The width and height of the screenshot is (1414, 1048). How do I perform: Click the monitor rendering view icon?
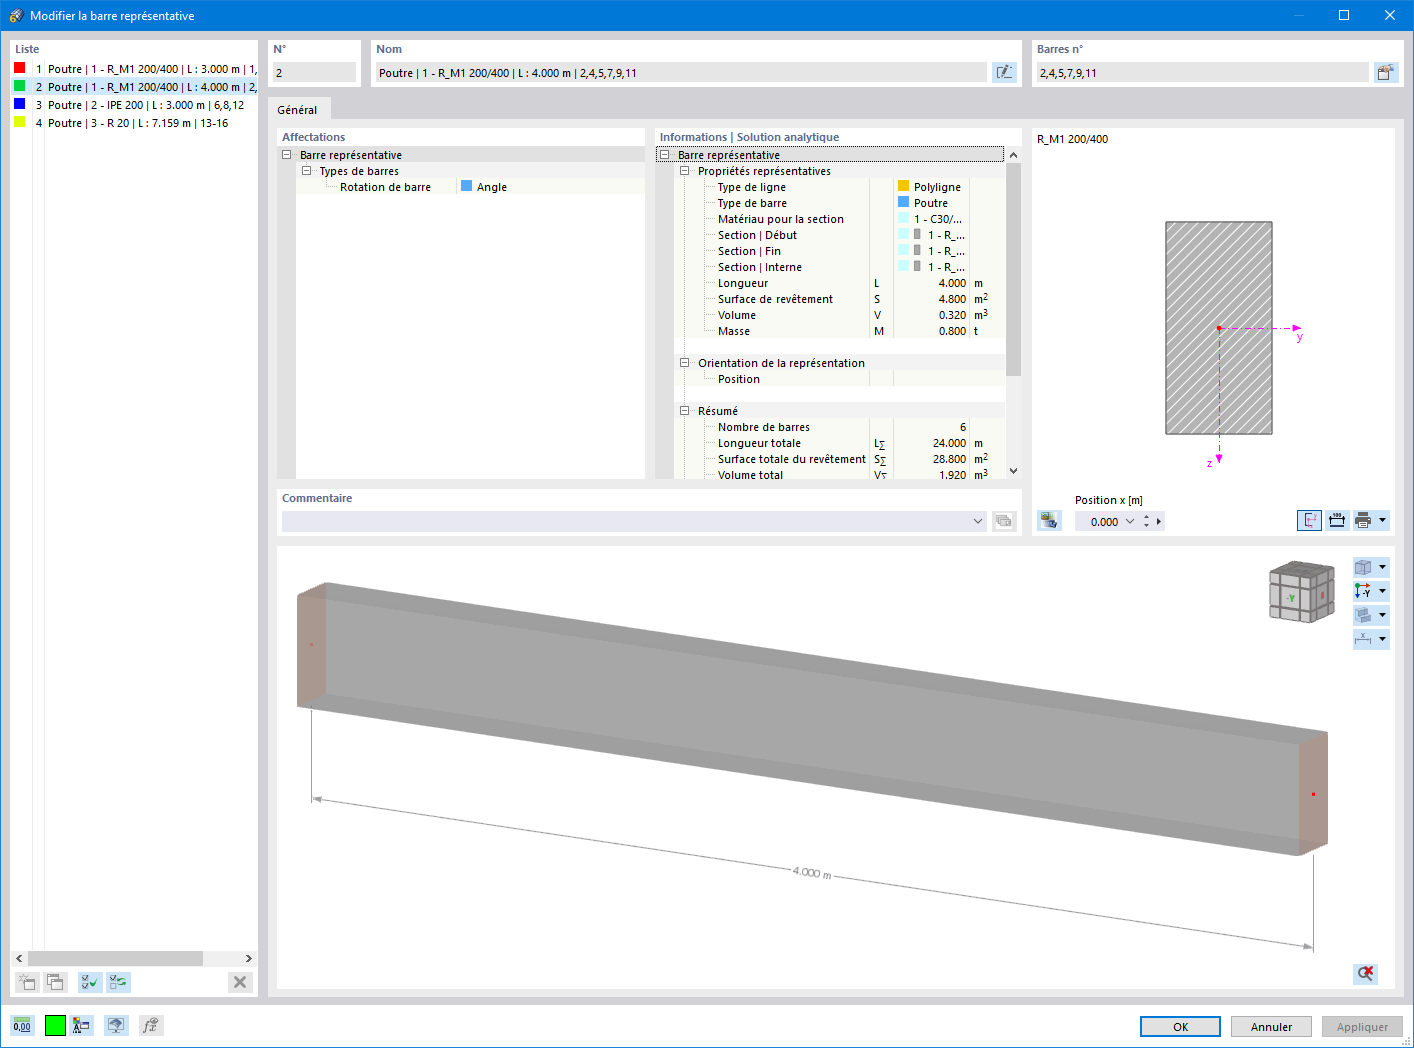(x=116, y=1025)
